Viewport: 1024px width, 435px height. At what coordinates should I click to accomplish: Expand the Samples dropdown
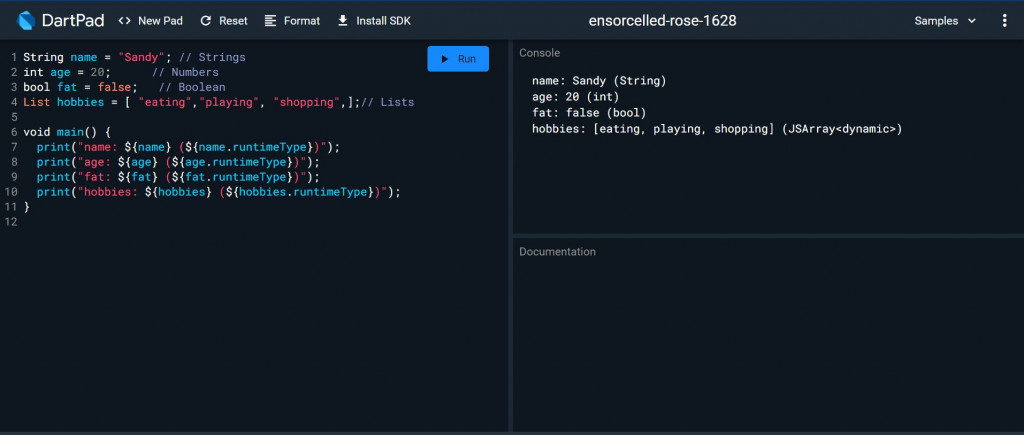click(x=945, y=21)
